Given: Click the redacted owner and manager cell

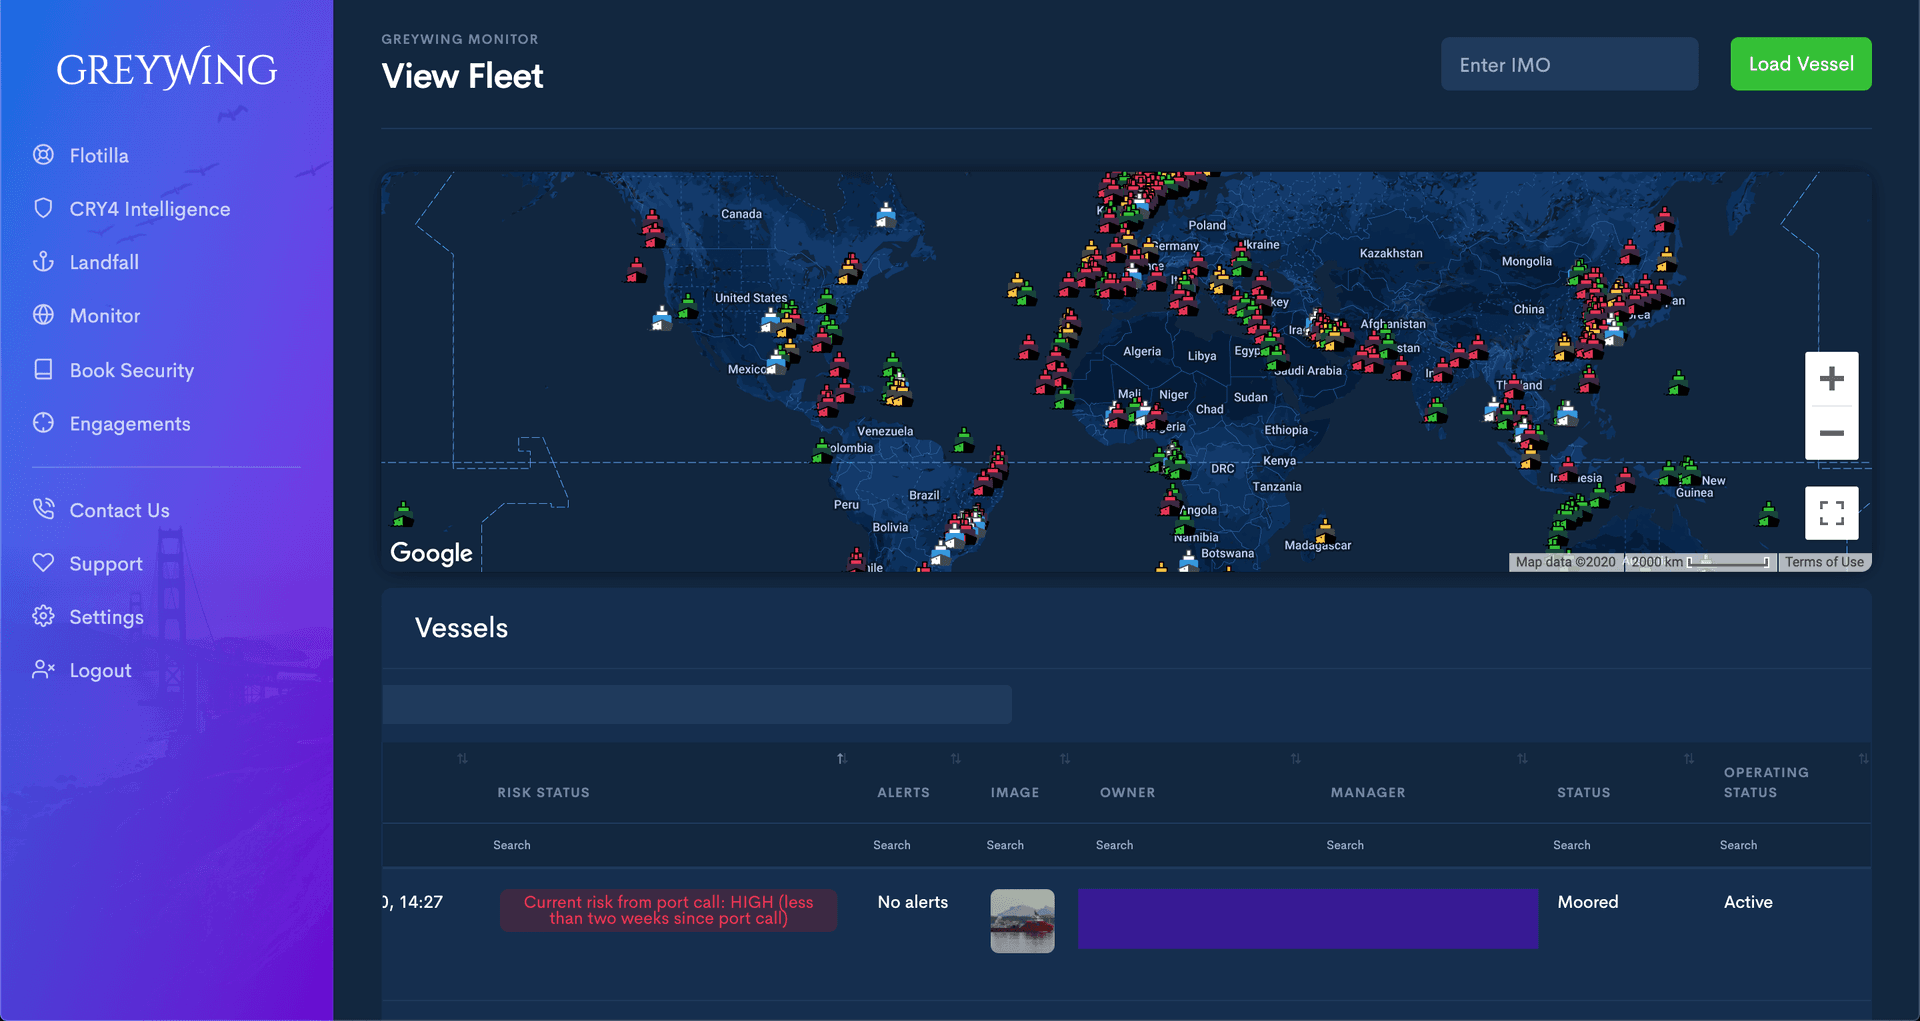Looking at the screenshot, I should click(x=1308, y=919).
